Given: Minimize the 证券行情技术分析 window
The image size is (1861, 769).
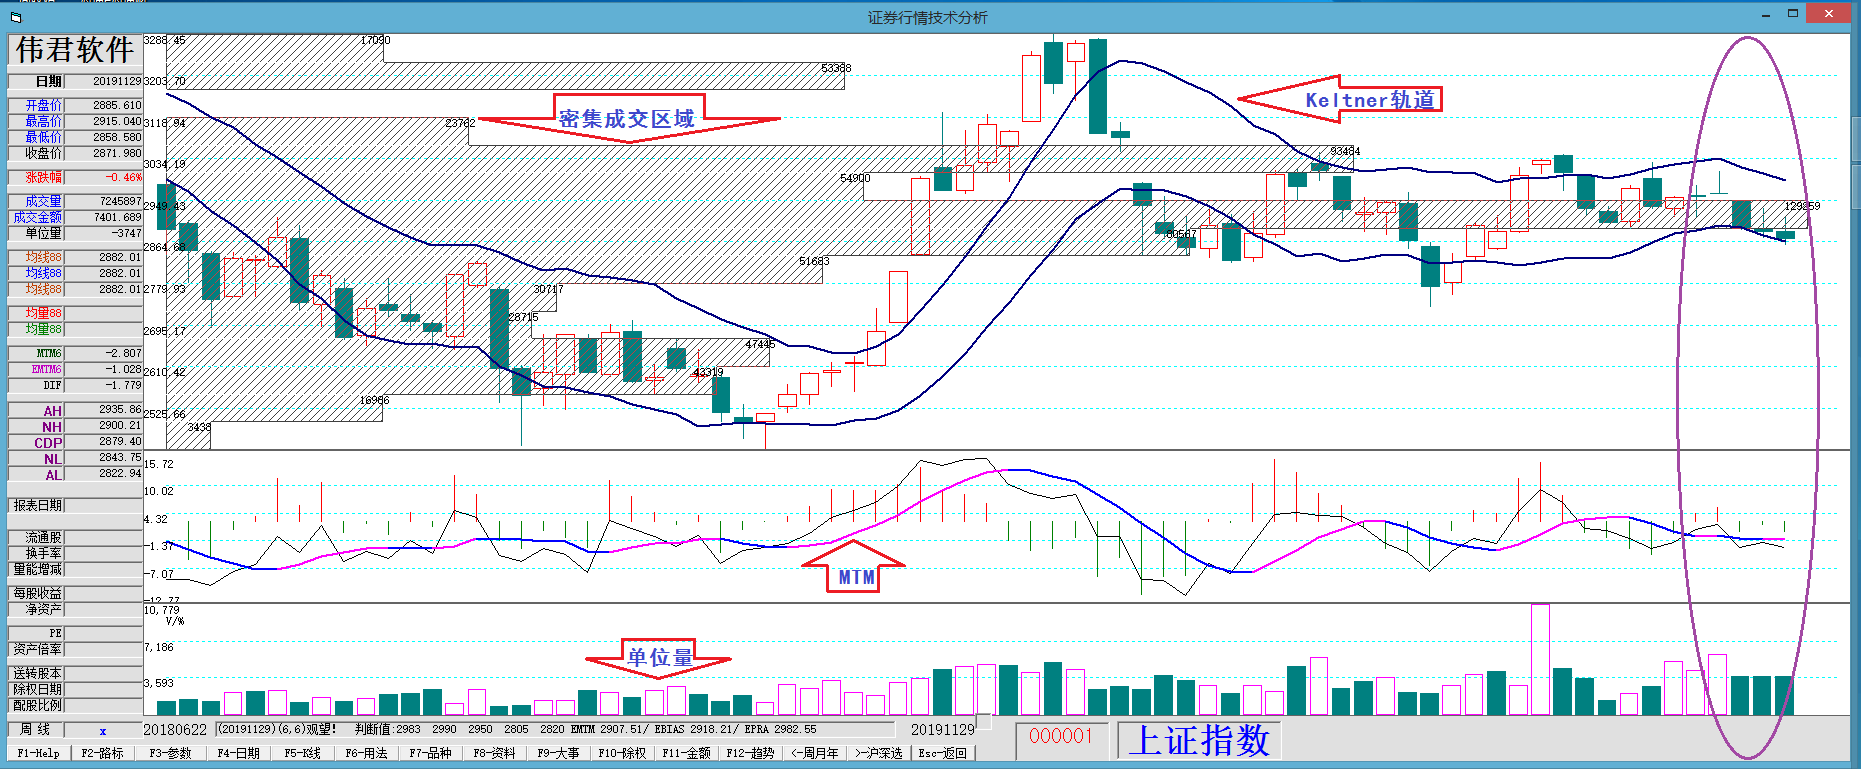Looking at the screenshot, I should 1766,15.
